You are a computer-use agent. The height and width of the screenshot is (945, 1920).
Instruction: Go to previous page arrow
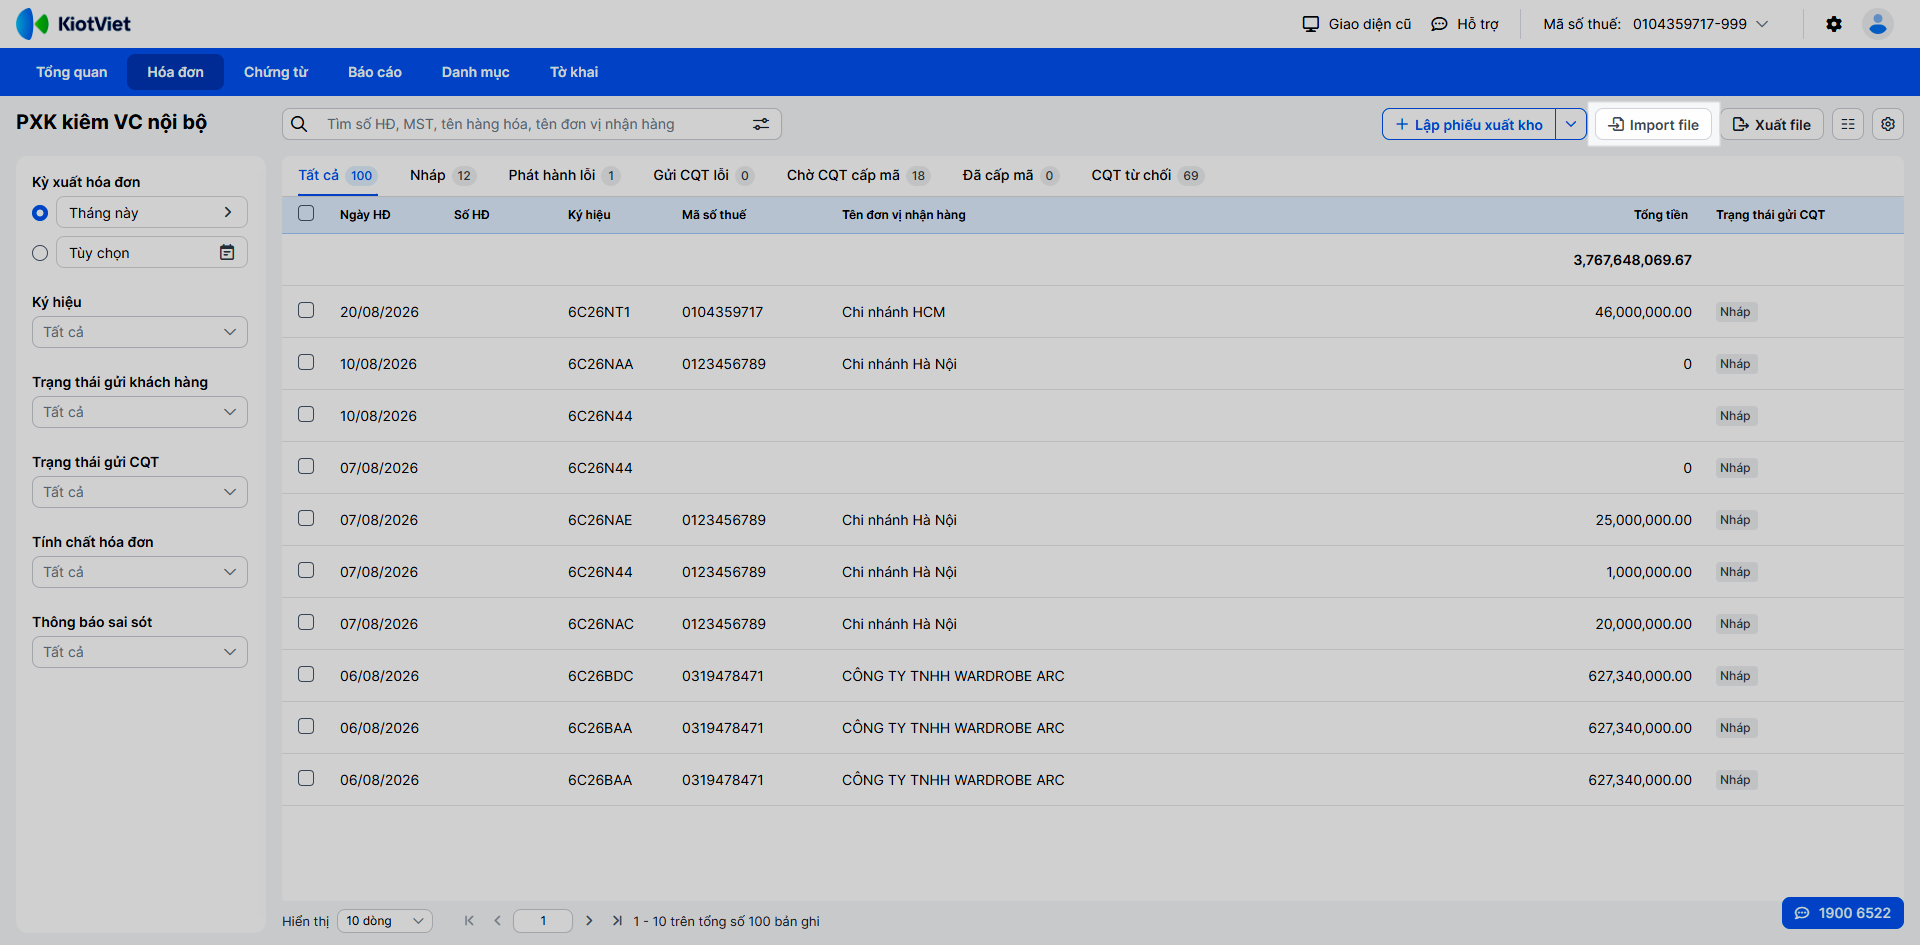coord(497,921)
